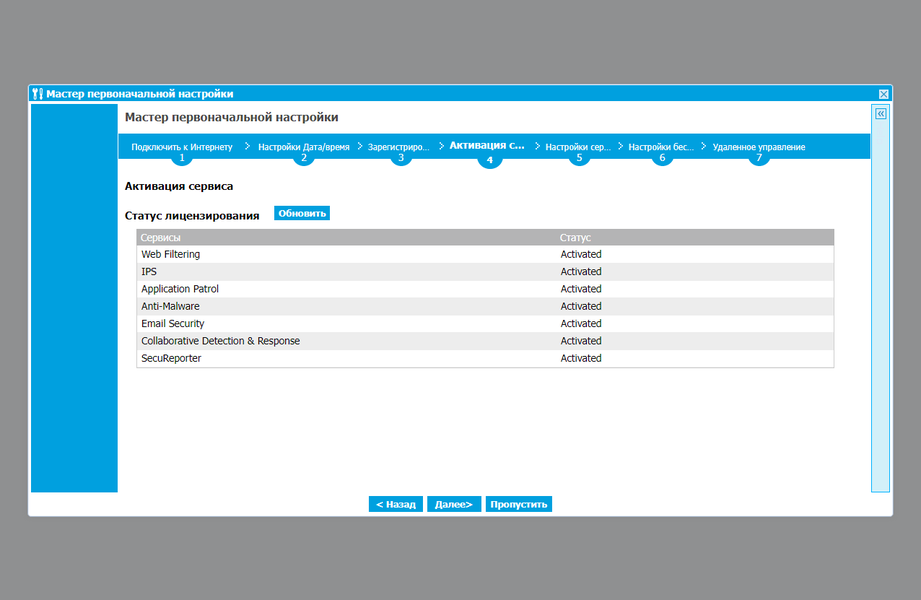921x600 pixels.
Task: Go to Настройки Дата/время step
Action: pyautogui.click(x=304, y=147)
